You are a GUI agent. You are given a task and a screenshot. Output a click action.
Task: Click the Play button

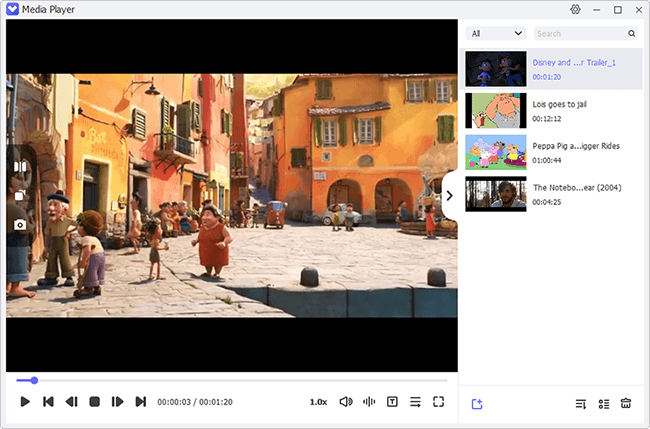pos(26,401)
